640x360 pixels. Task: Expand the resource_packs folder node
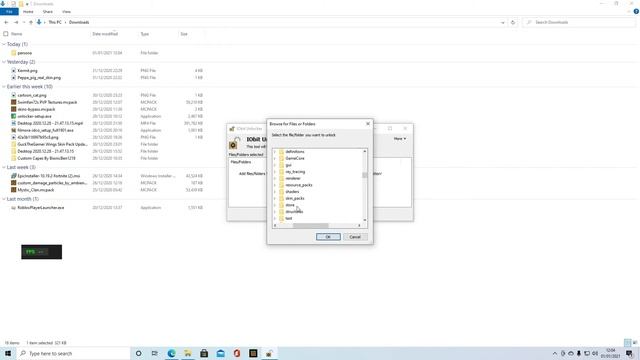tap(275, 185)
